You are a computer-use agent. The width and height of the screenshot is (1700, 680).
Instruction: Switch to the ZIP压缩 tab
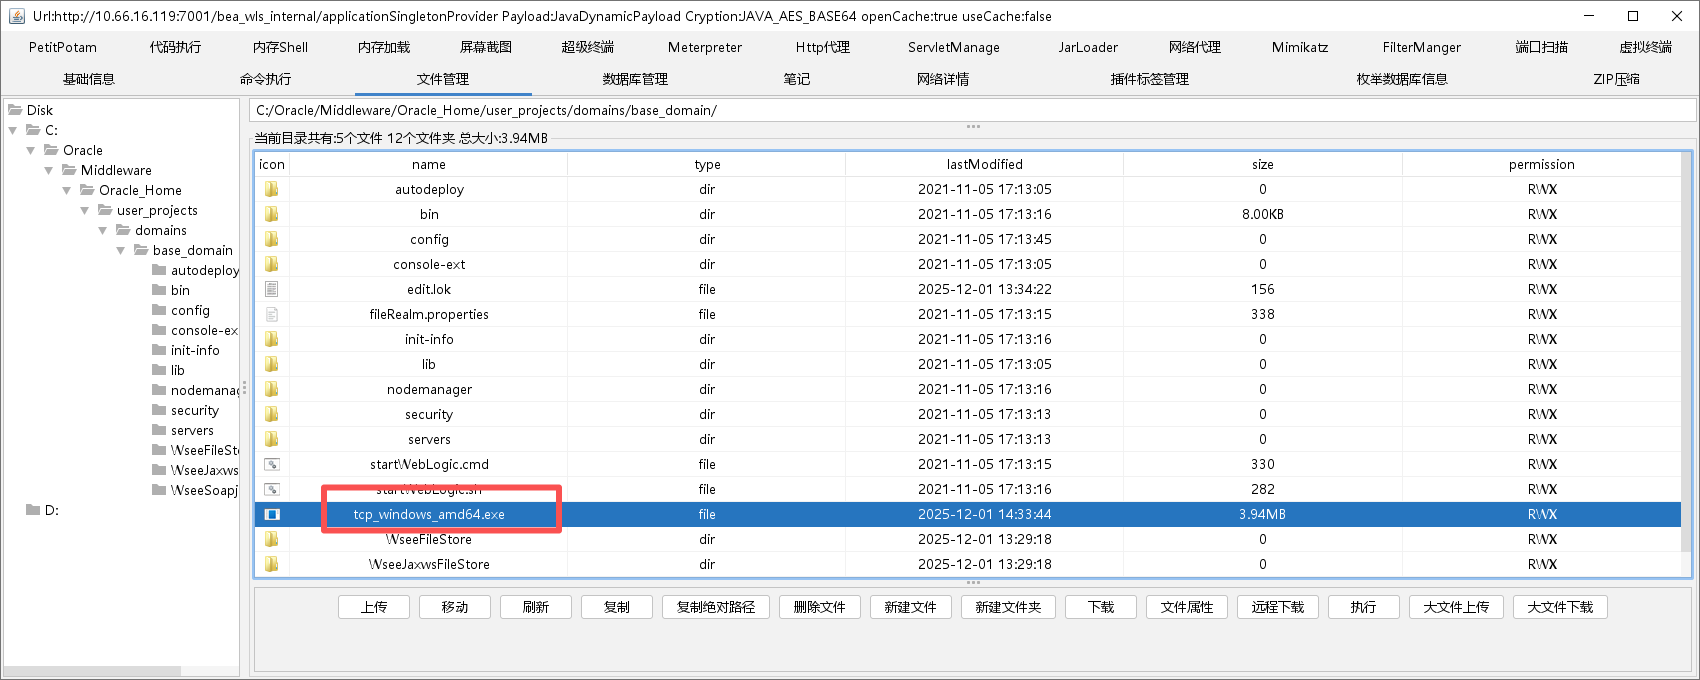coord(1616,79)
